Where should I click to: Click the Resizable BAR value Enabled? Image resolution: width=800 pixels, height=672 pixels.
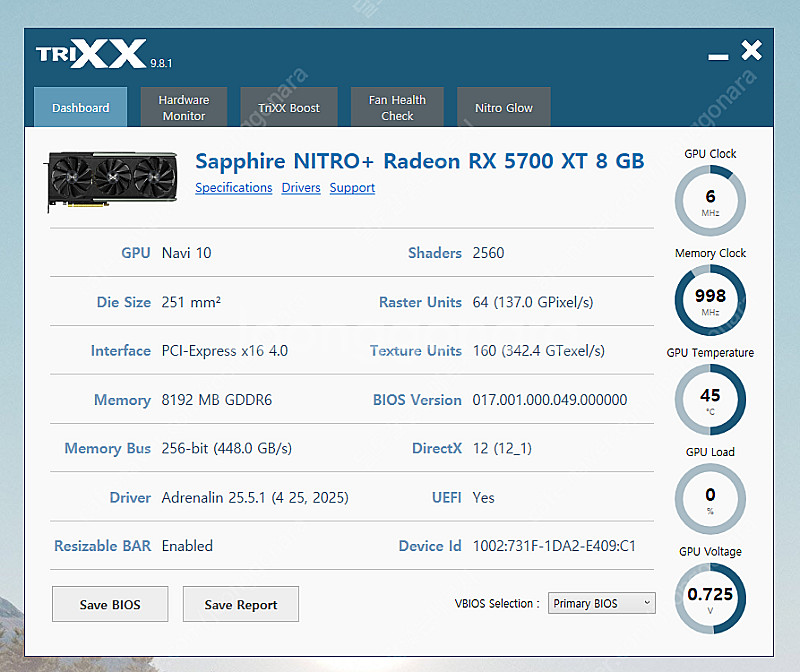click(x=187, y=546)
